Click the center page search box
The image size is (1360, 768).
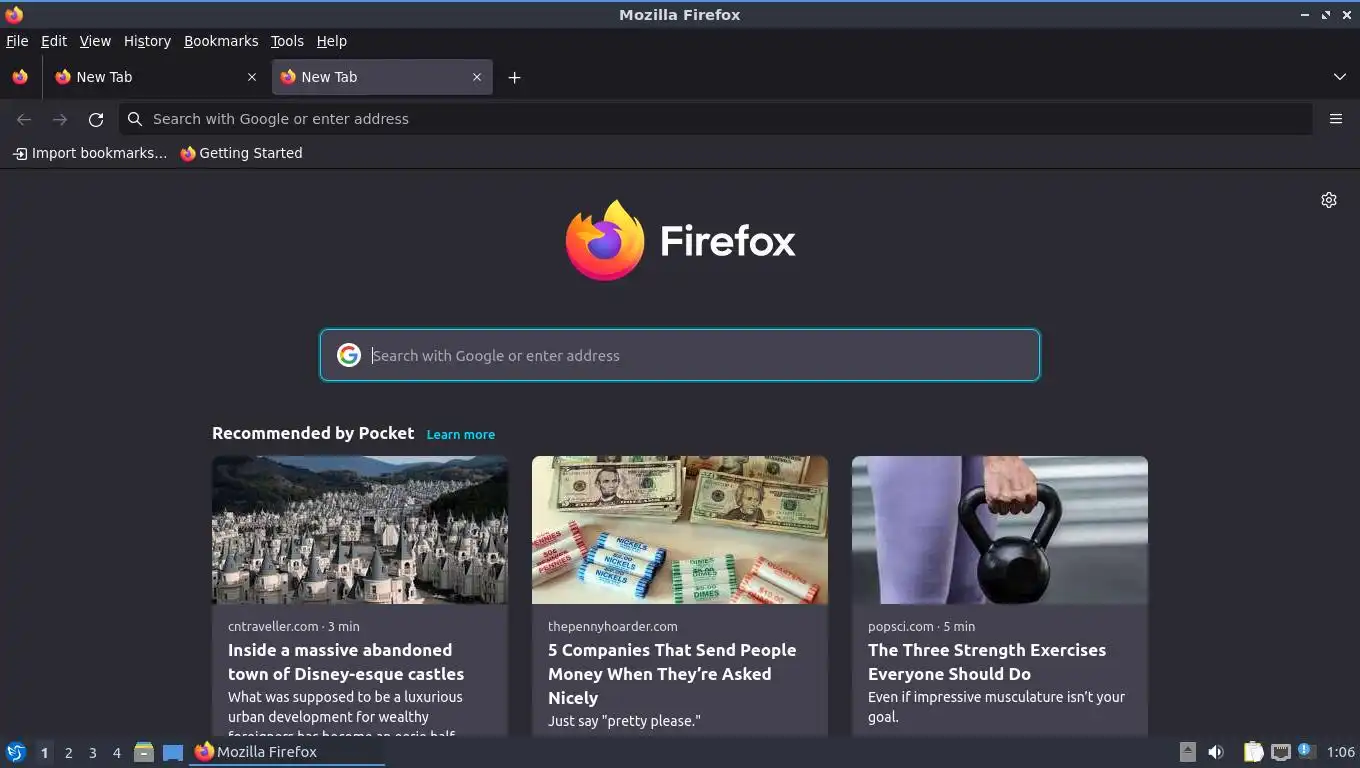click(680, 355)
